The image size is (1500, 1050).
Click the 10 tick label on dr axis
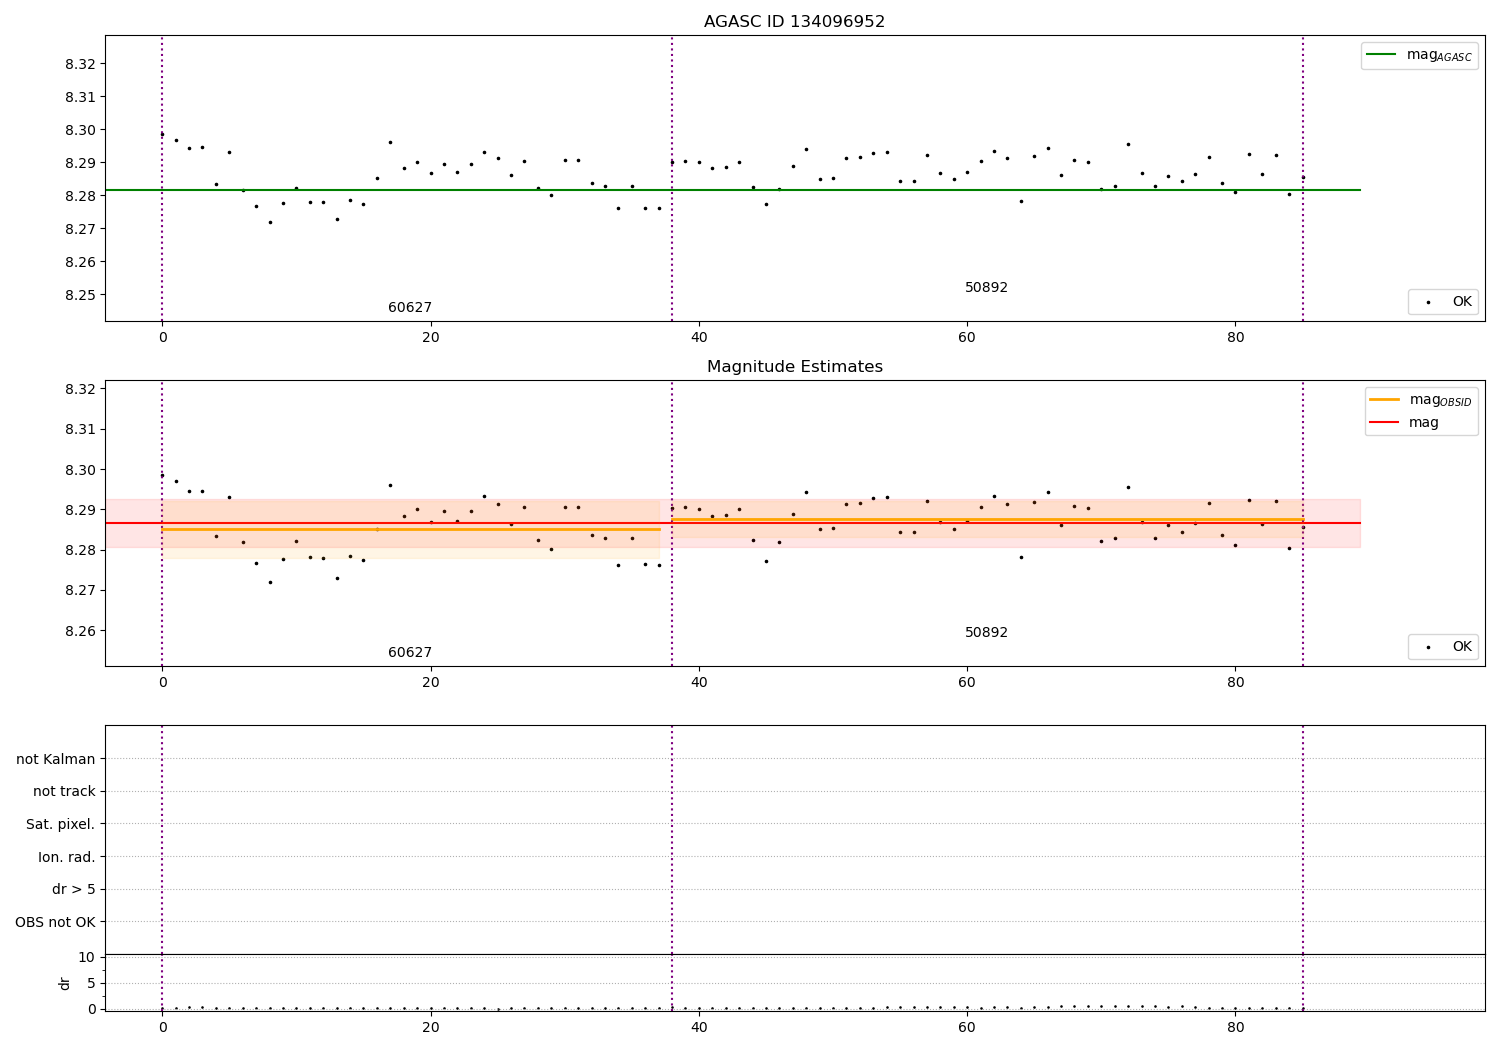coord(86,957)
